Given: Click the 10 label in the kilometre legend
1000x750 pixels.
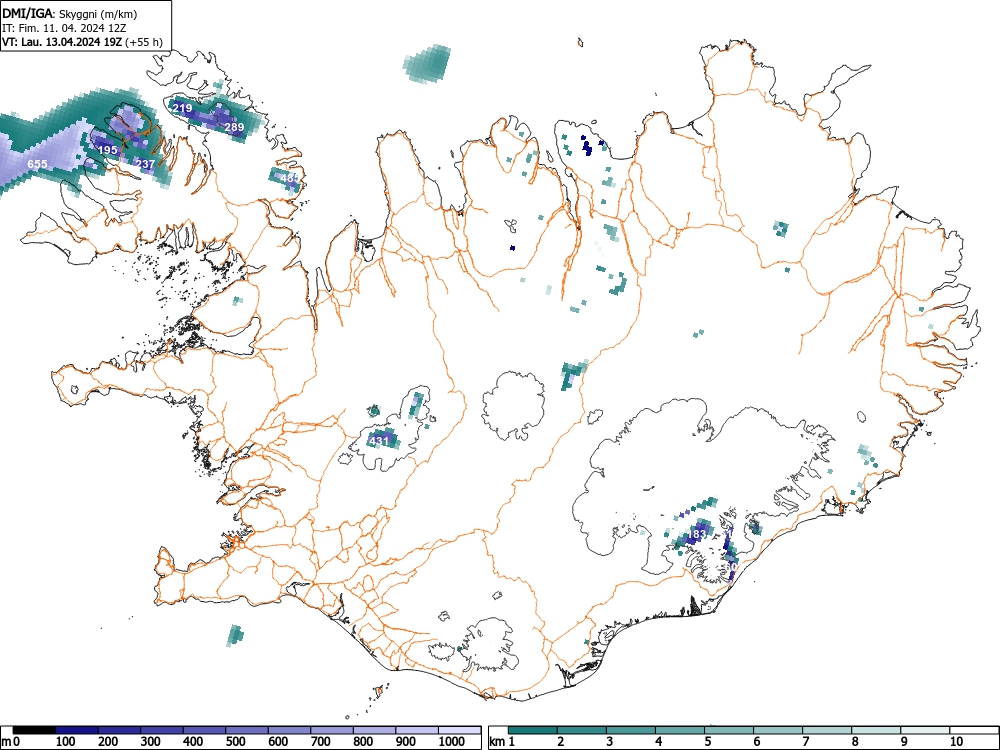Looking at the screenshot, I should pos(955,742).
